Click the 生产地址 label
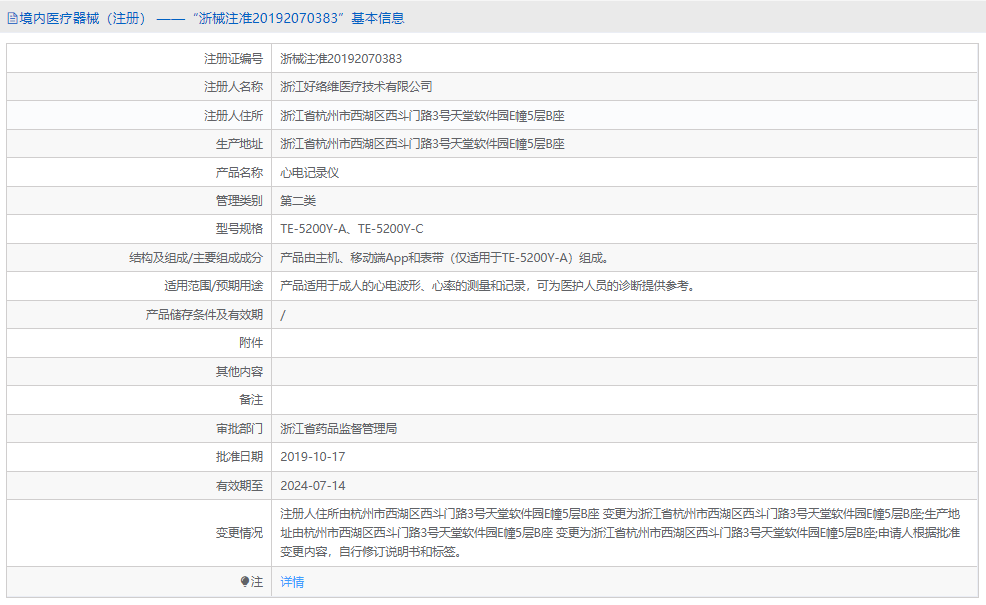986x605 pixels. coord(239,144)
